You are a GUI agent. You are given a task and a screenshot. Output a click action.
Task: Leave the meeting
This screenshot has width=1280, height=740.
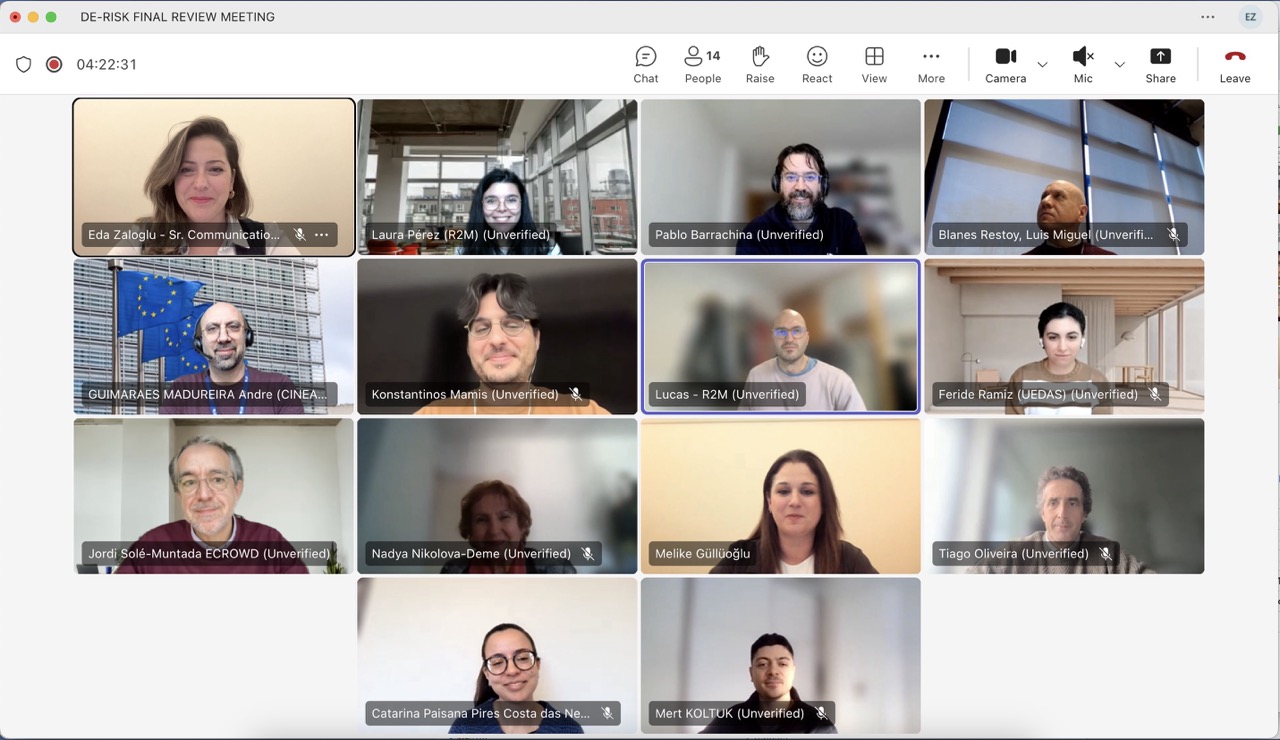1234,65
